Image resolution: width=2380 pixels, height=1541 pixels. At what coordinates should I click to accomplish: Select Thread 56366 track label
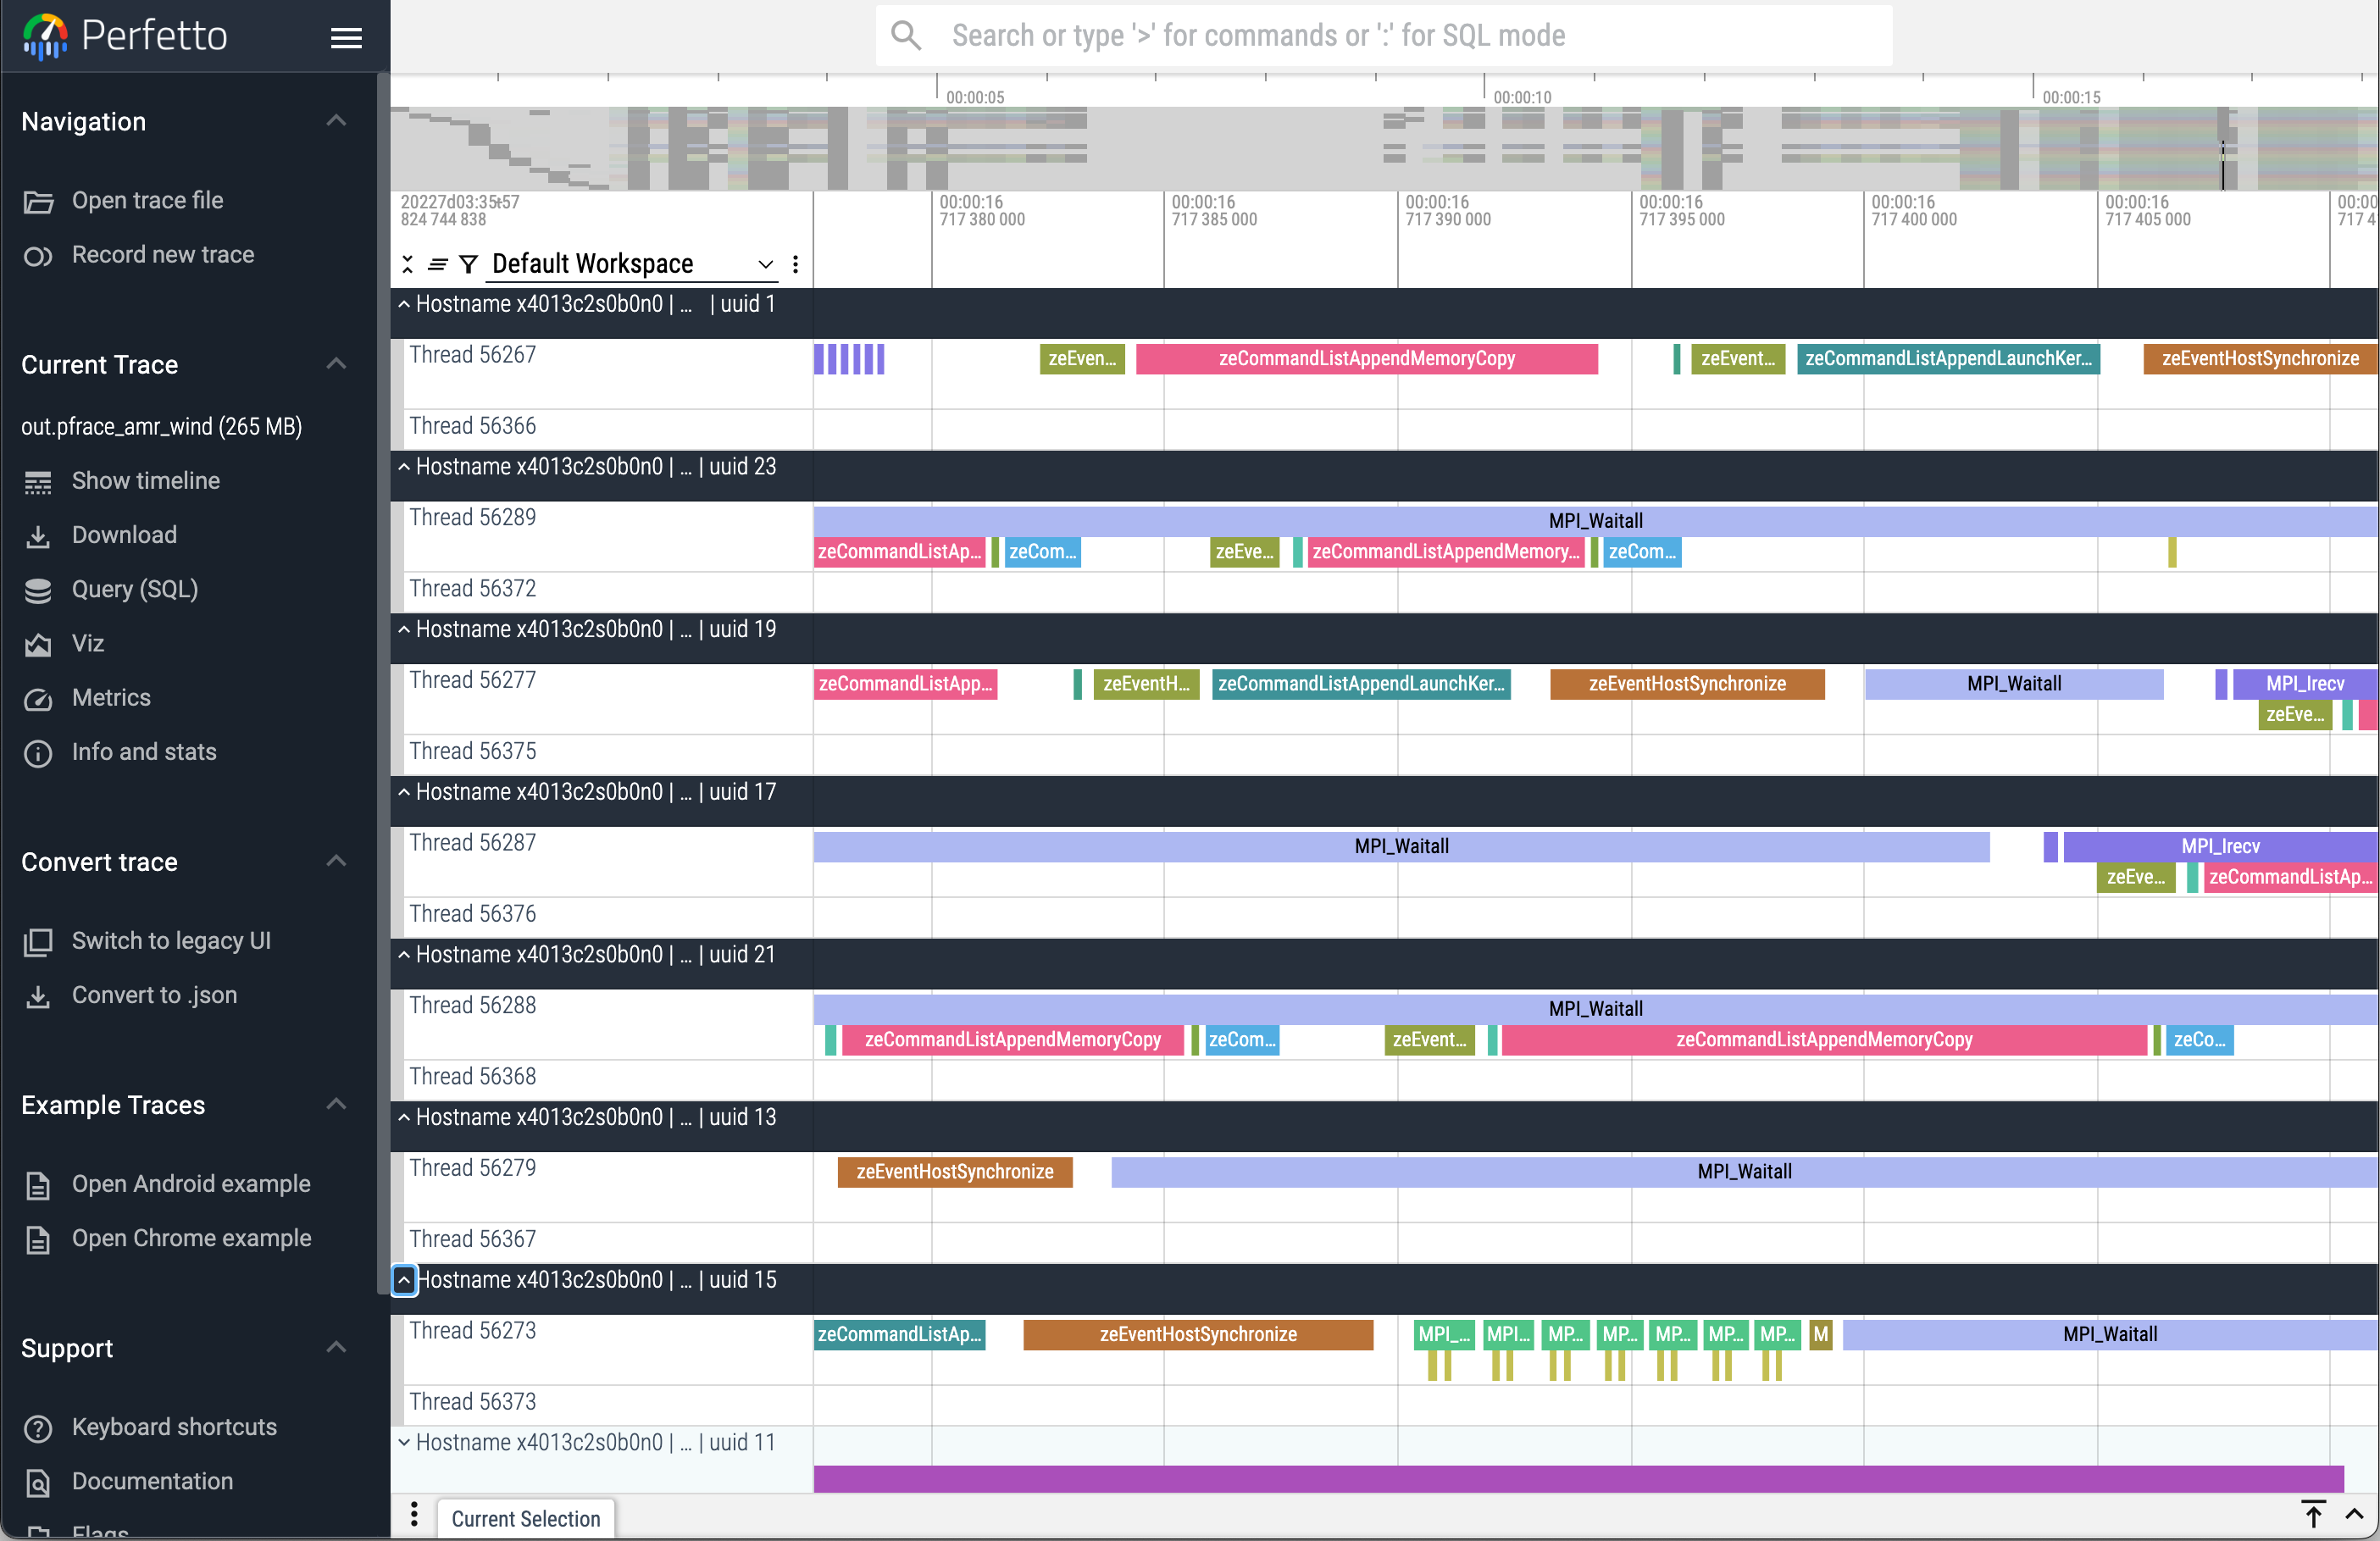pyautogui.click(x=473, y=426)
